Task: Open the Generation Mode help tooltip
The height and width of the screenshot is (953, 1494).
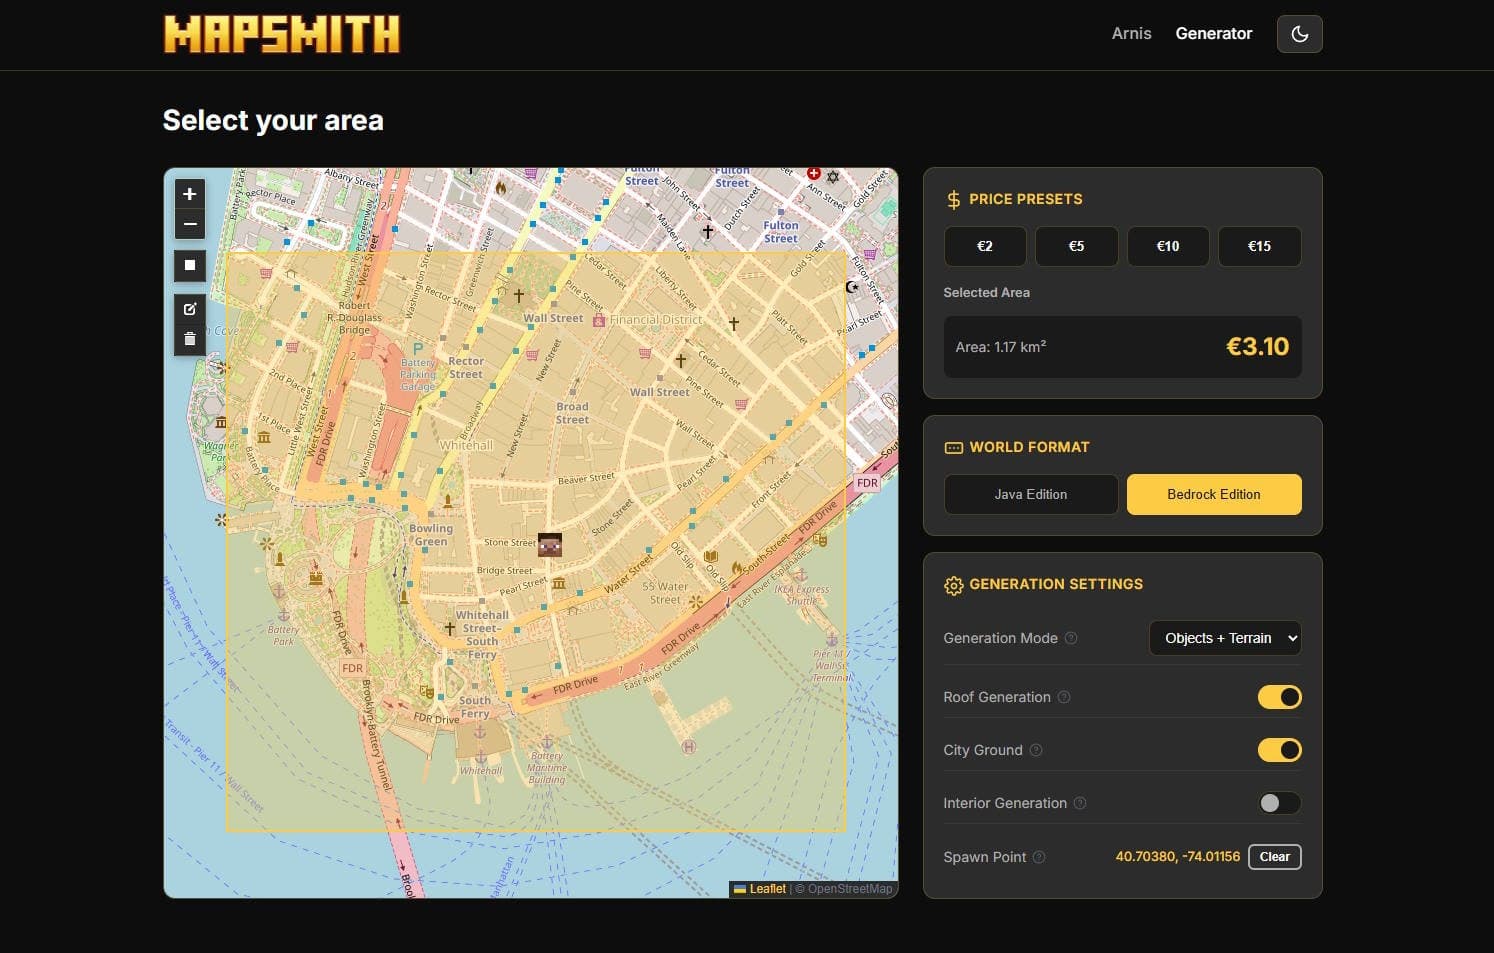Action: point(1070,638)
